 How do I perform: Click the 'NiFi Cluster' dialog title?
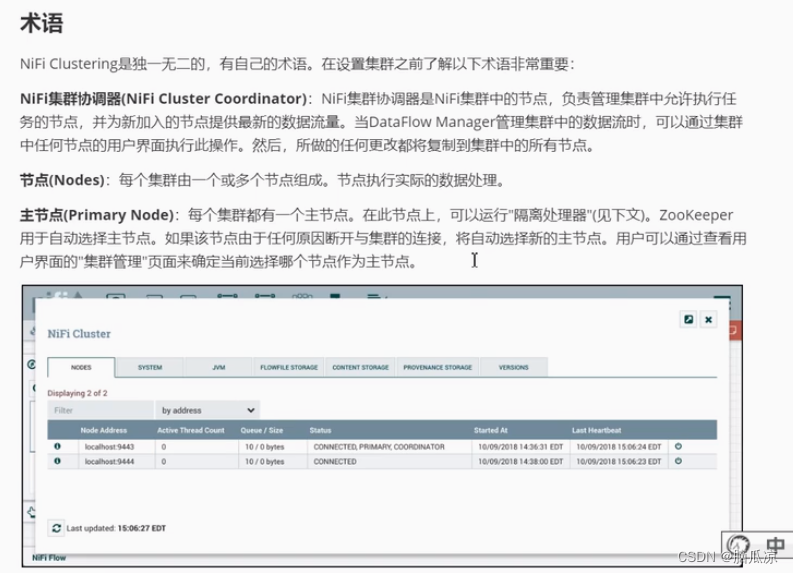[x=79, y=334]
